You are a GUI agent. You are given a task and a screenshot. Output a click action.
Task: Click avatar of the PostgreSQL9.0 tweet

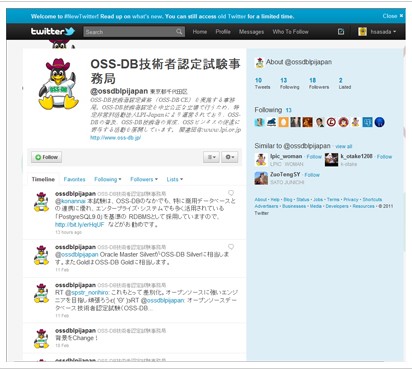click(41, 202)
